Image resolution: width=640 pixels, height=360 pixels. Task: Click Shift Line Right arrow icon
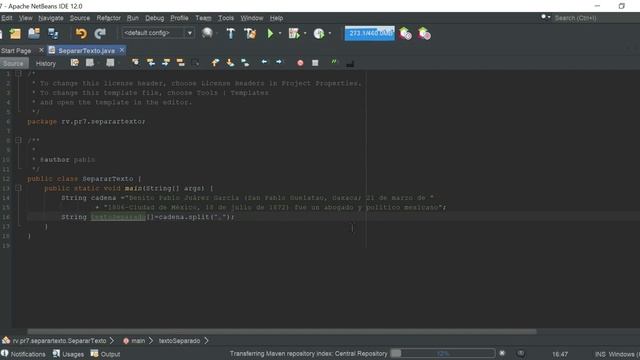click(279, 62)
